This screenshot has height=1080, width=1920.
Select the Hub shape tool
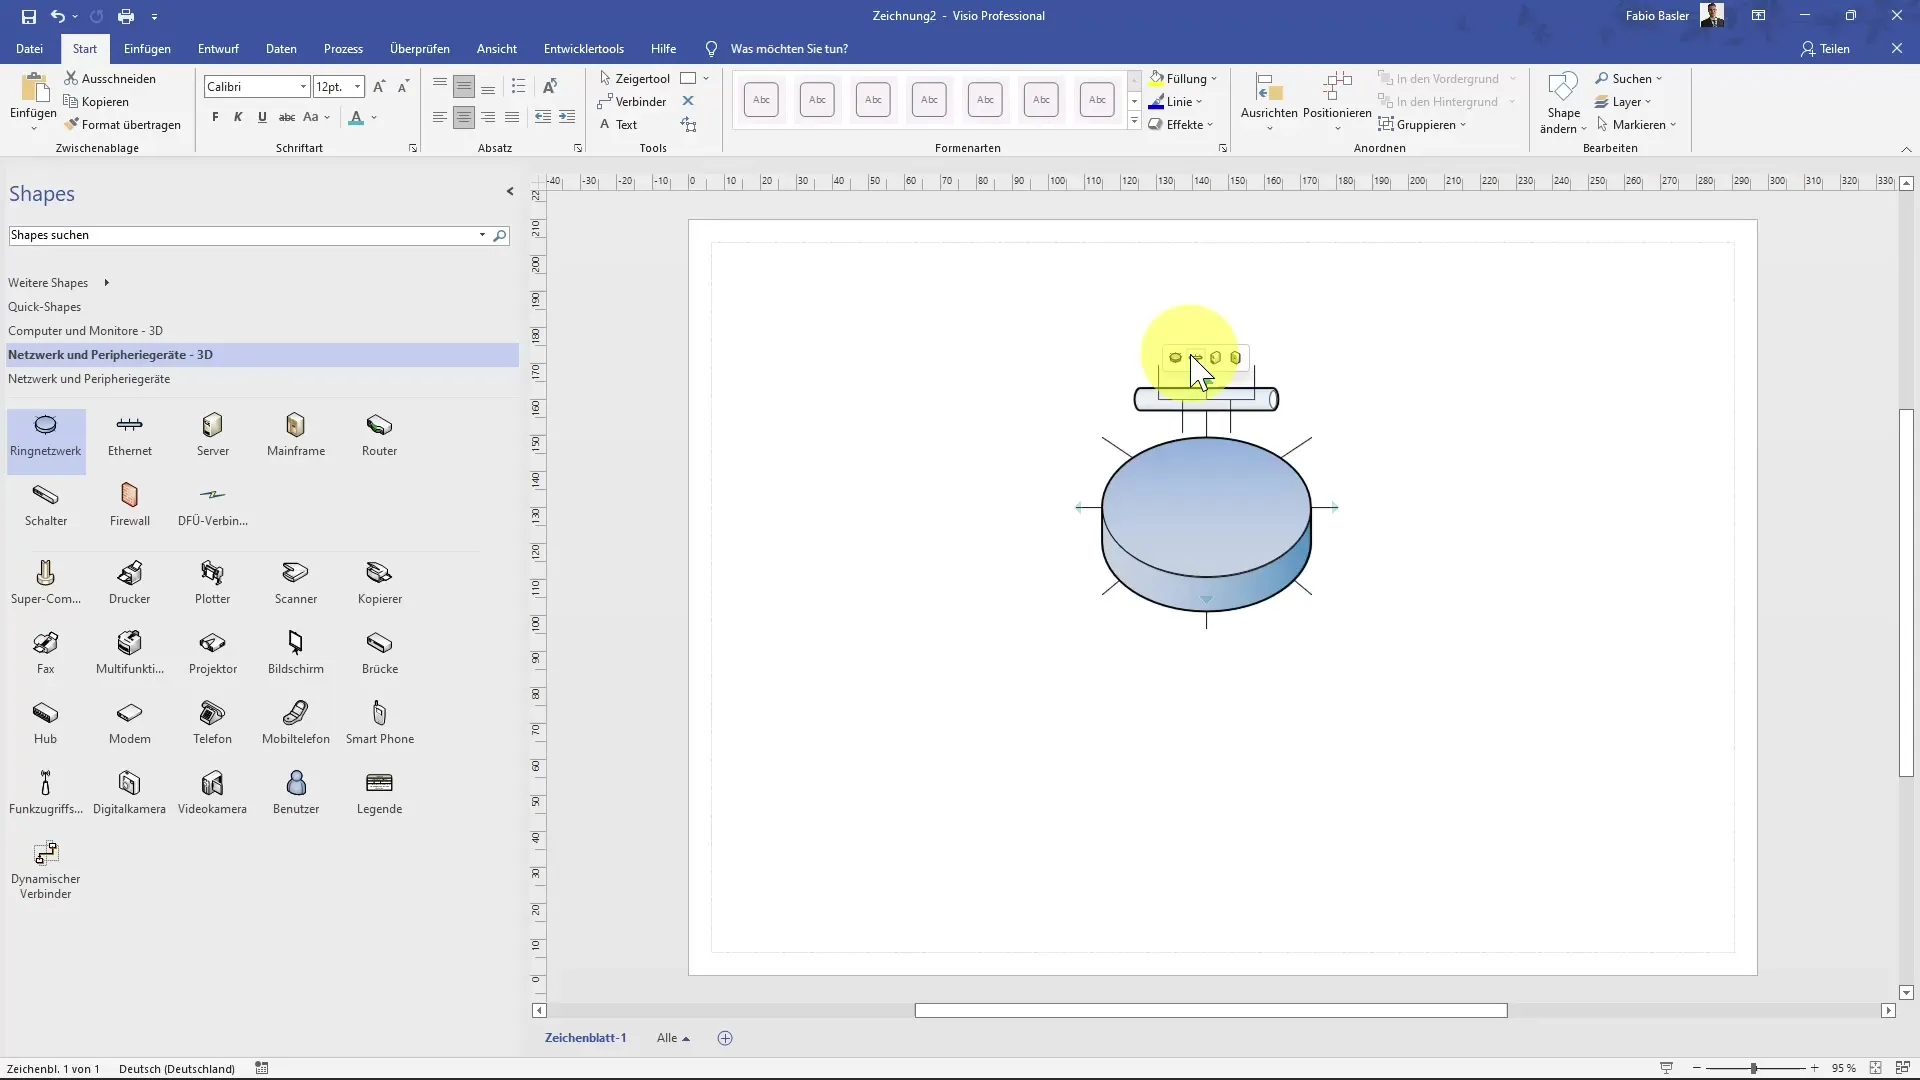pyautogui.click(x=45, y=719)
